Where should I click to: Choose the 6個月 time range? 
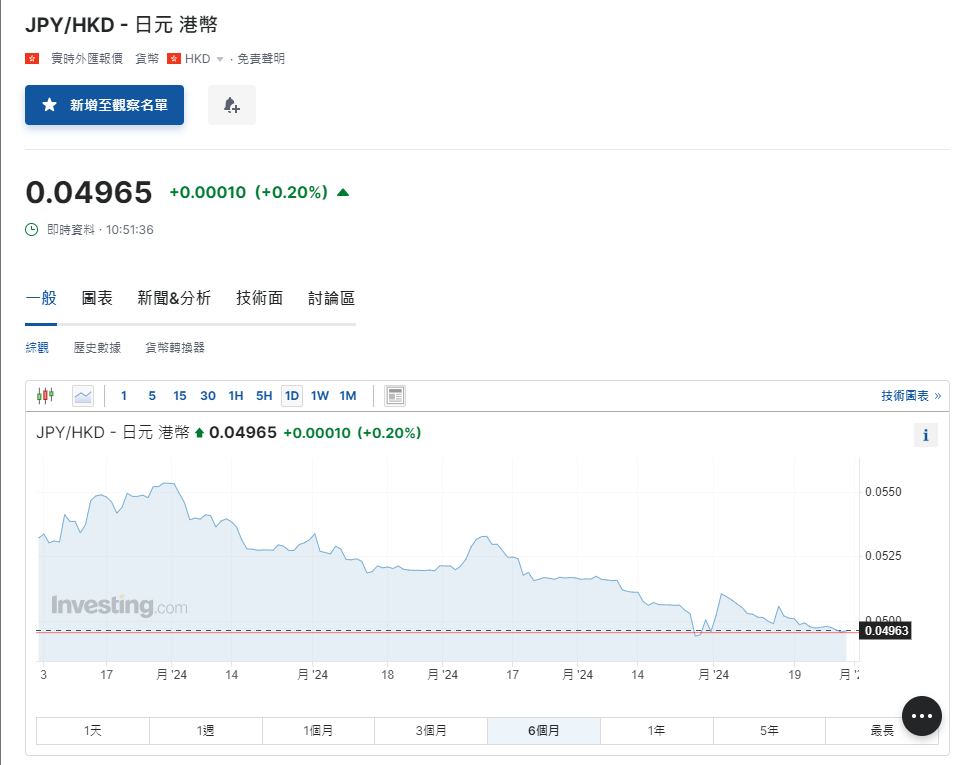[x=544, y=731]
